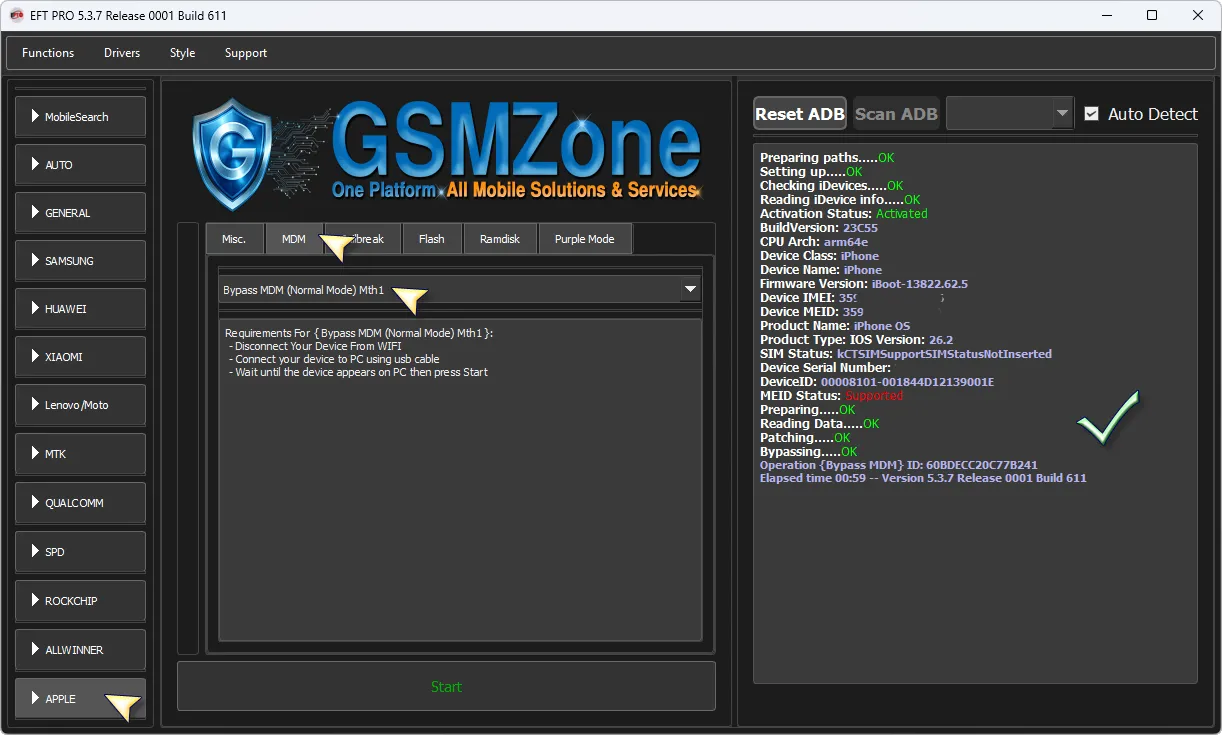Expand the ADB device combo box
This screenshot has height=735, width=1222.
click(1062, 114)
